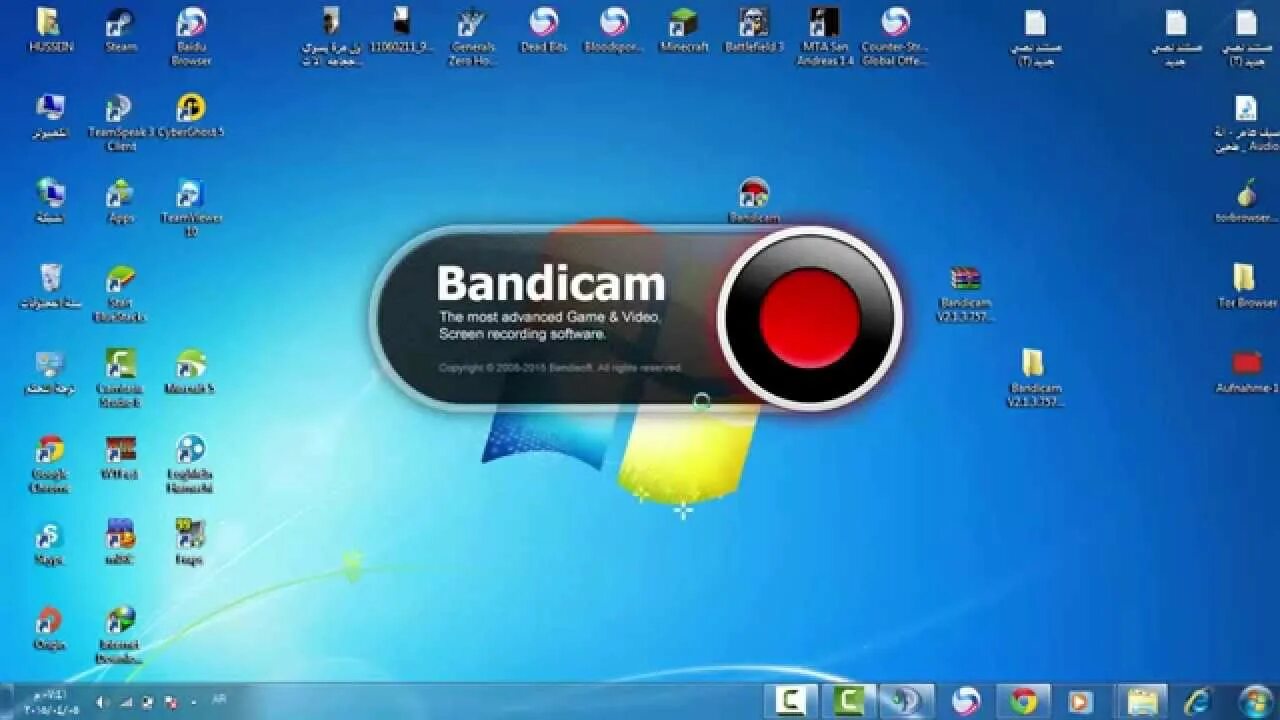Image resolution: width=1280 pixels, height=720 pixels.
Task: Open Internet Explorer from the taskbar
Action: pos(1197,701)
